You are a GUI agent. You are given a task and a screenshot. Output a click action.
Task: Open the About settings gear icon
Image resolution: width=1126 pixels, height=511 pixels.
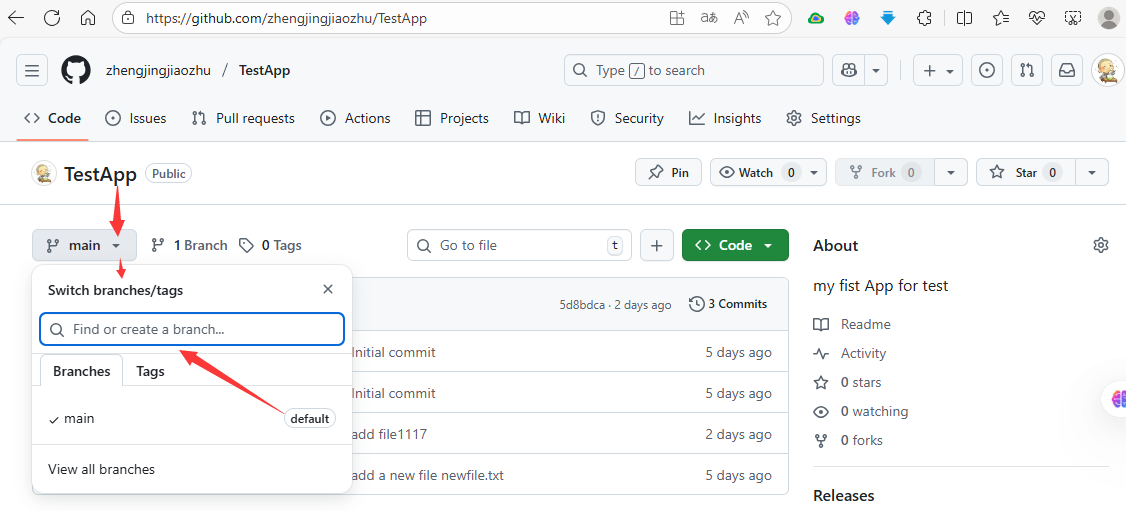1100,245
